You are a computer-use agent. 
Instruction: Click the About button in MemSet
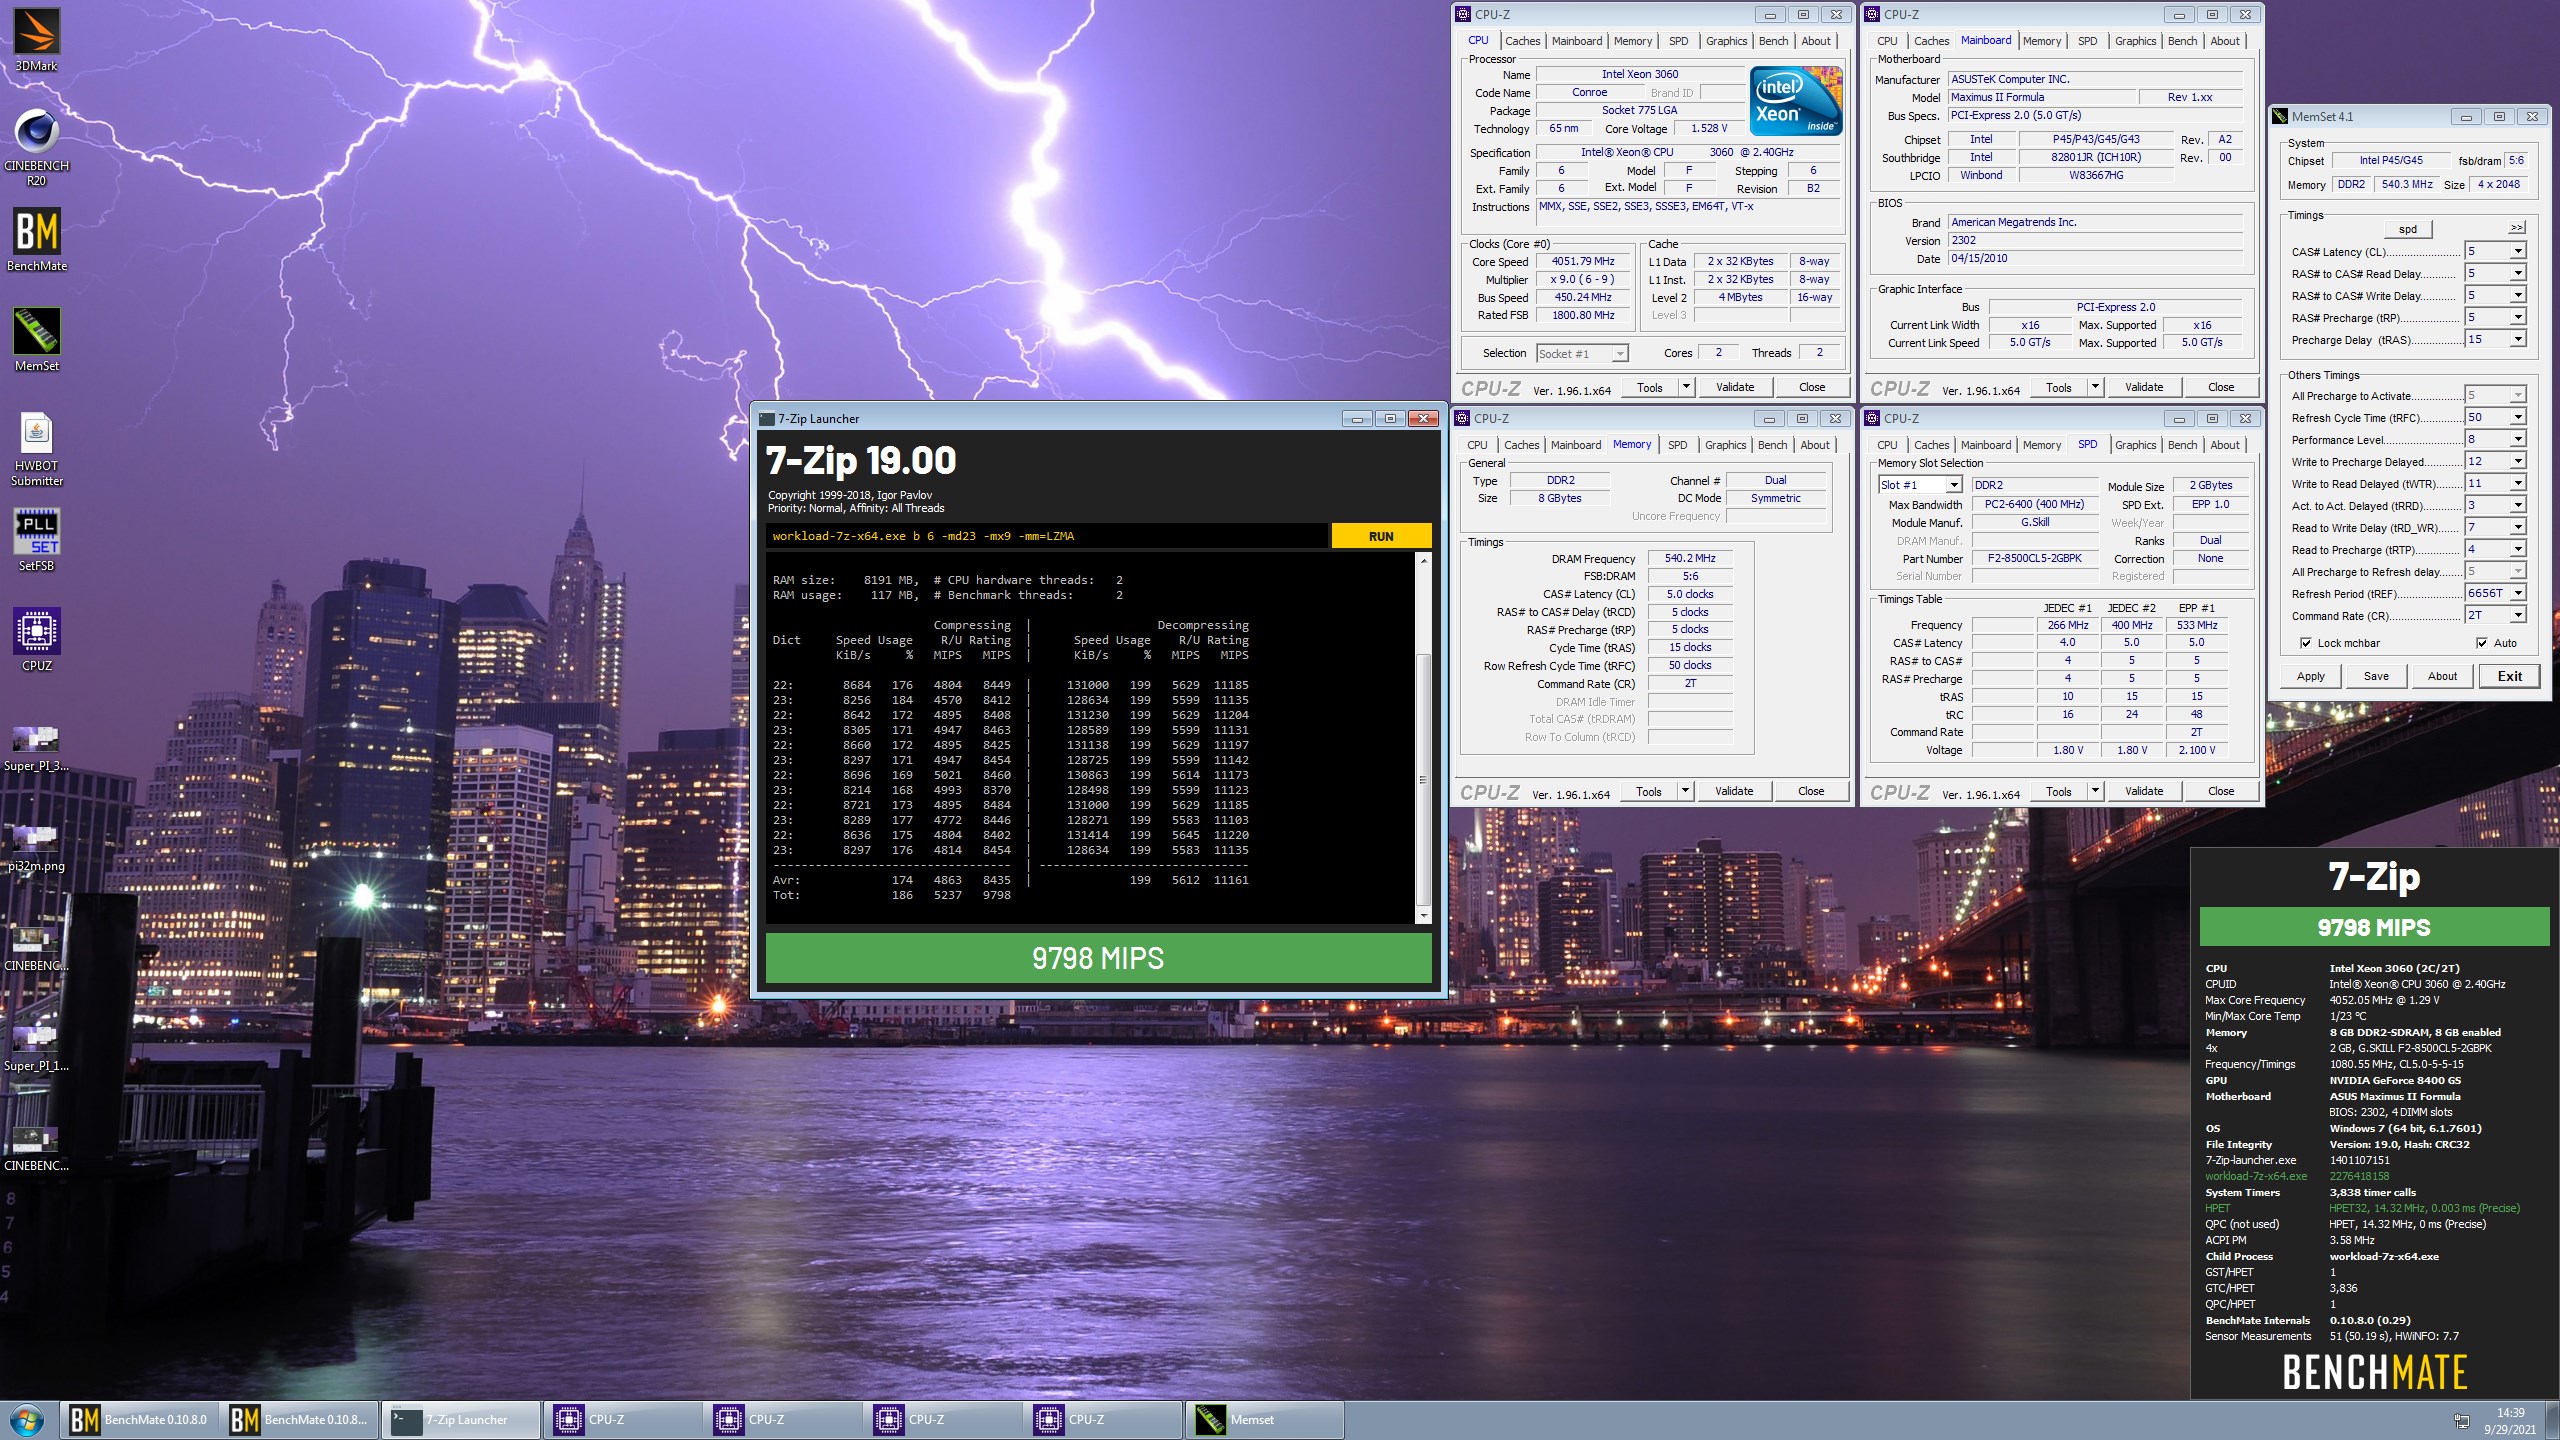click(x=2442, y=676)
